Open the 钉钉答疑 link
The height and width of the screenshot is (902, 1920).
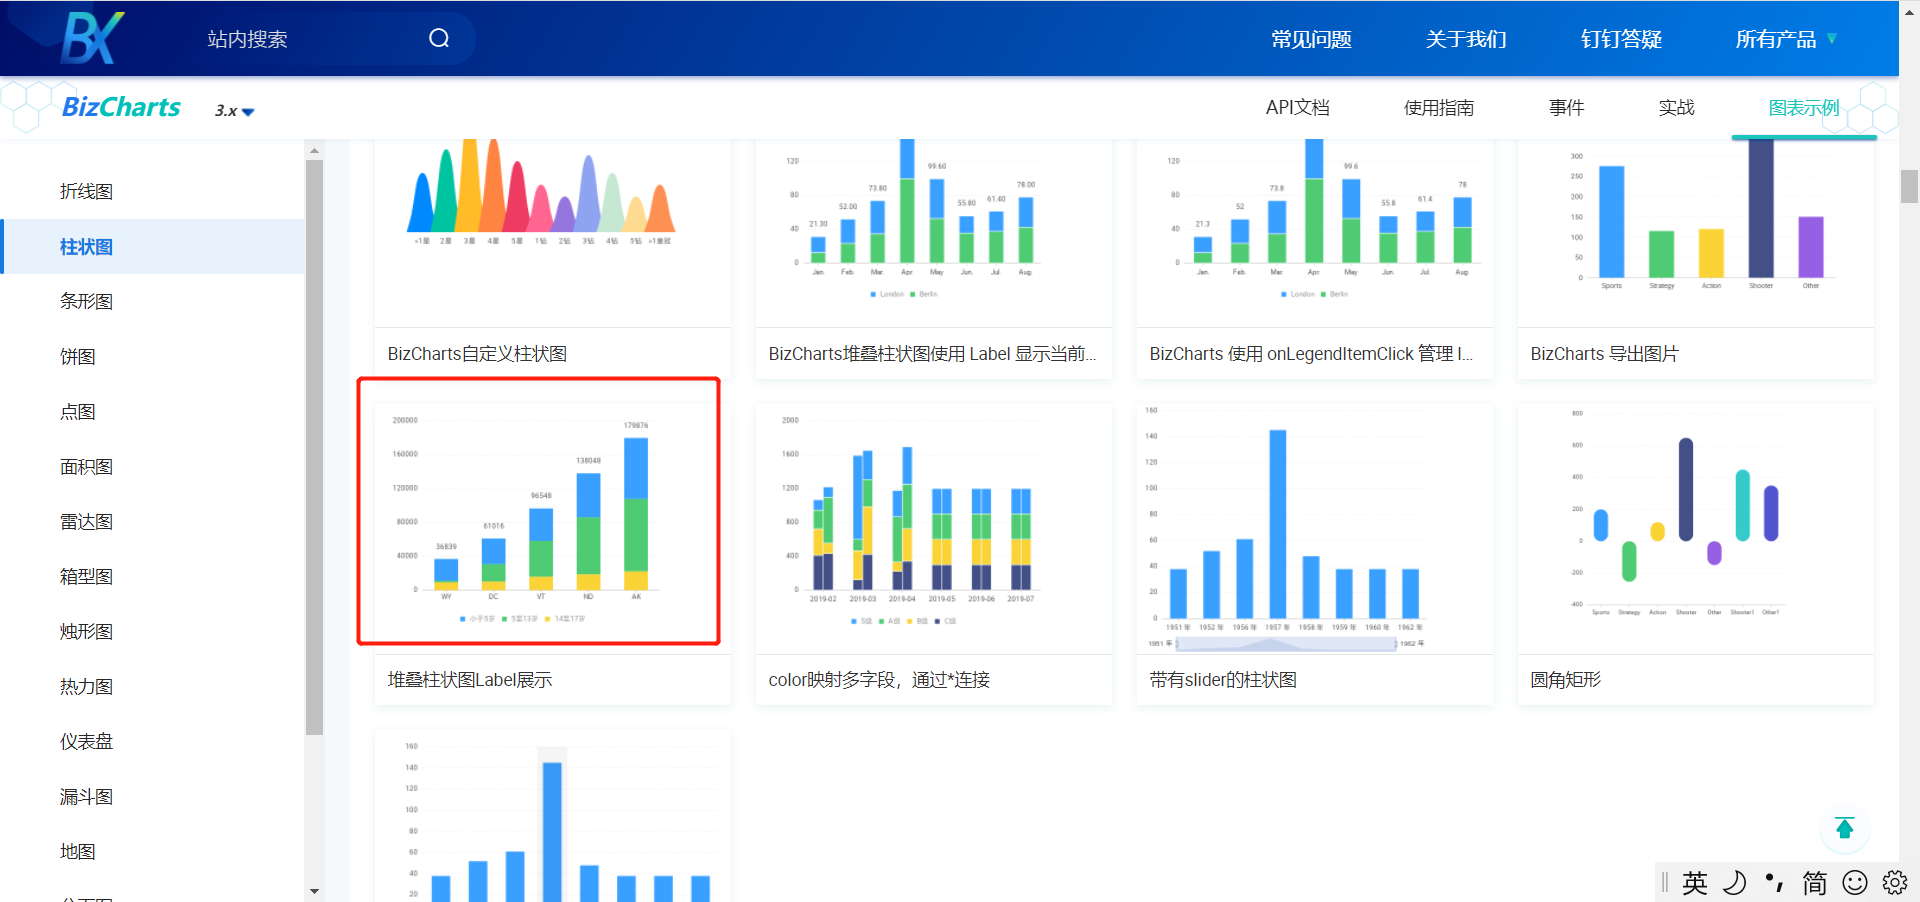(1621, 39)
